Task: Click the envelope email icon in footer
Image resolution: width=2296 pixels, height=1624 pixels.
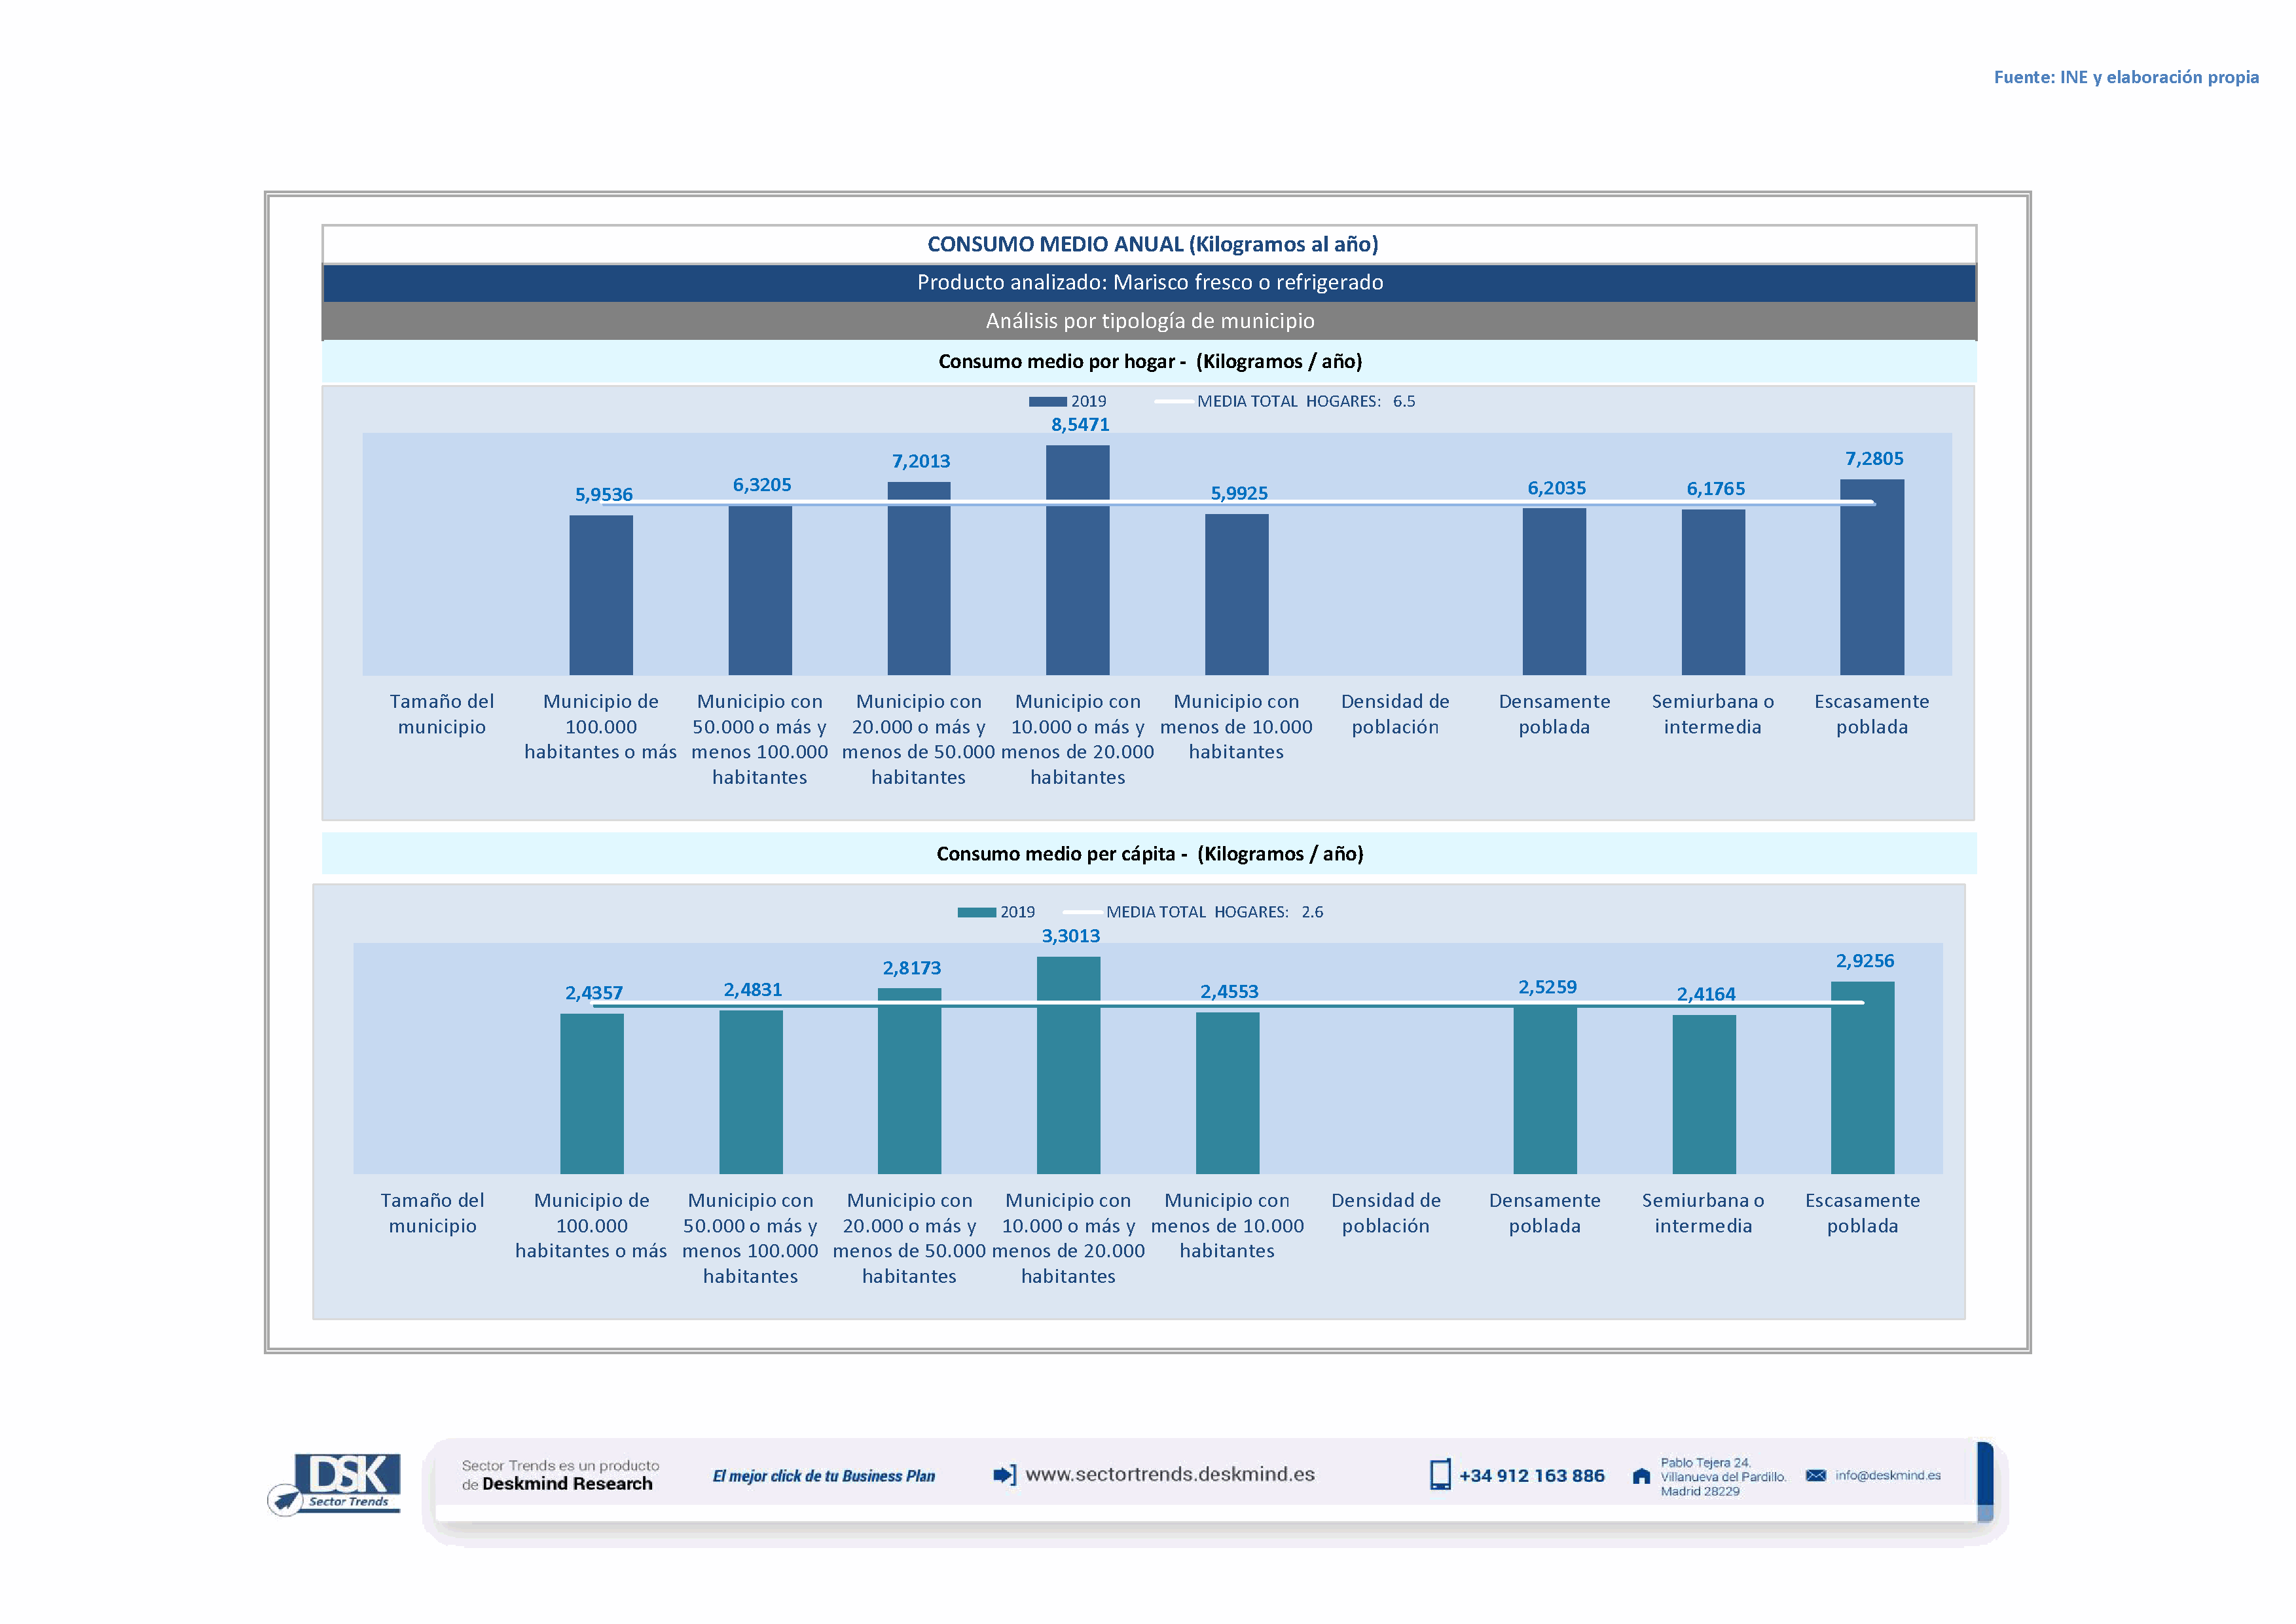Action: (x=1816, y=1475)
